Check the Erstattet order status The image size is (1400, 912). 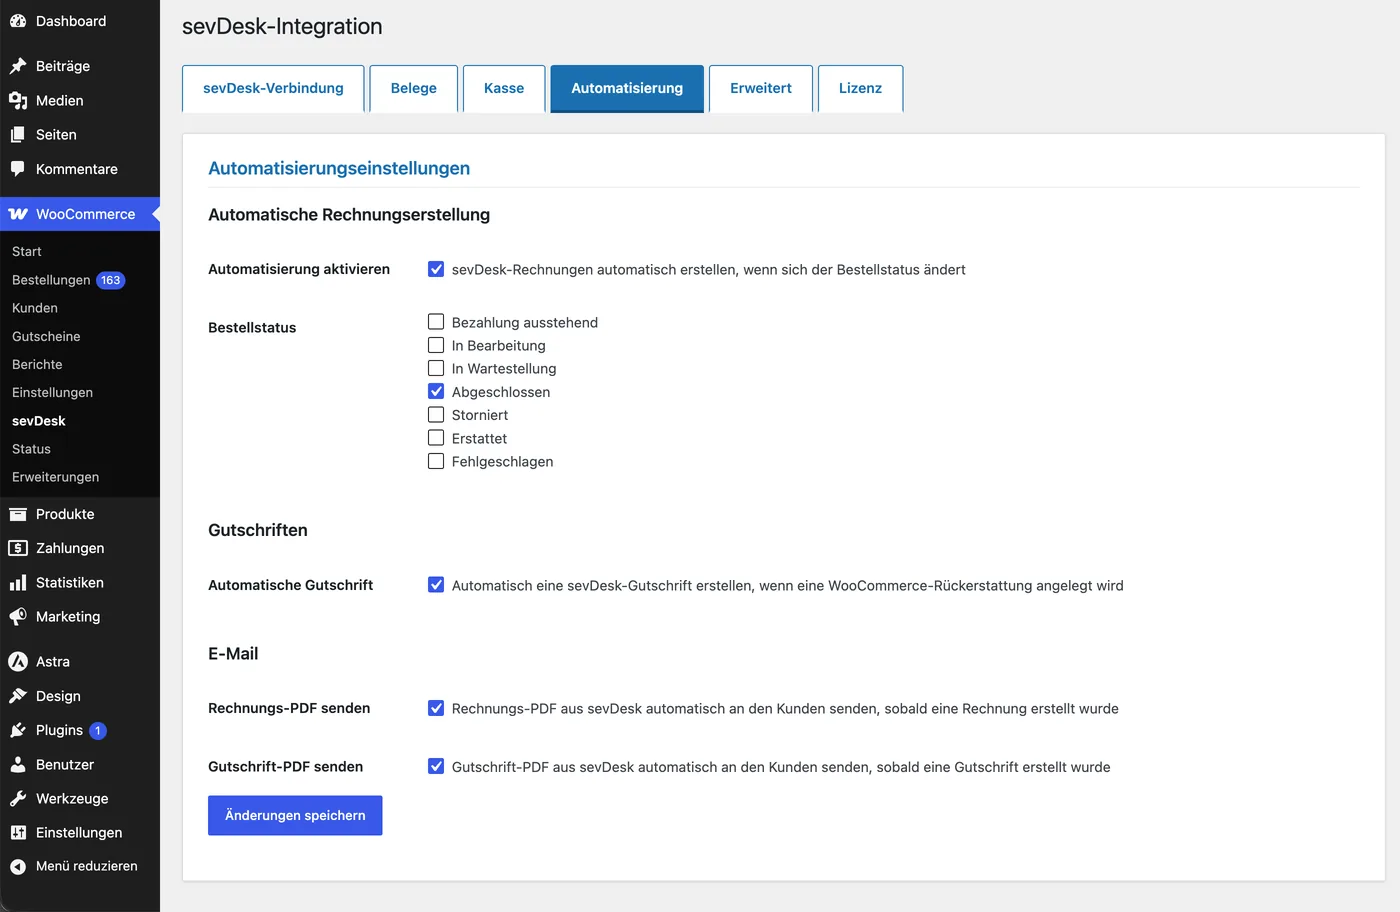(x=436, y=438)
